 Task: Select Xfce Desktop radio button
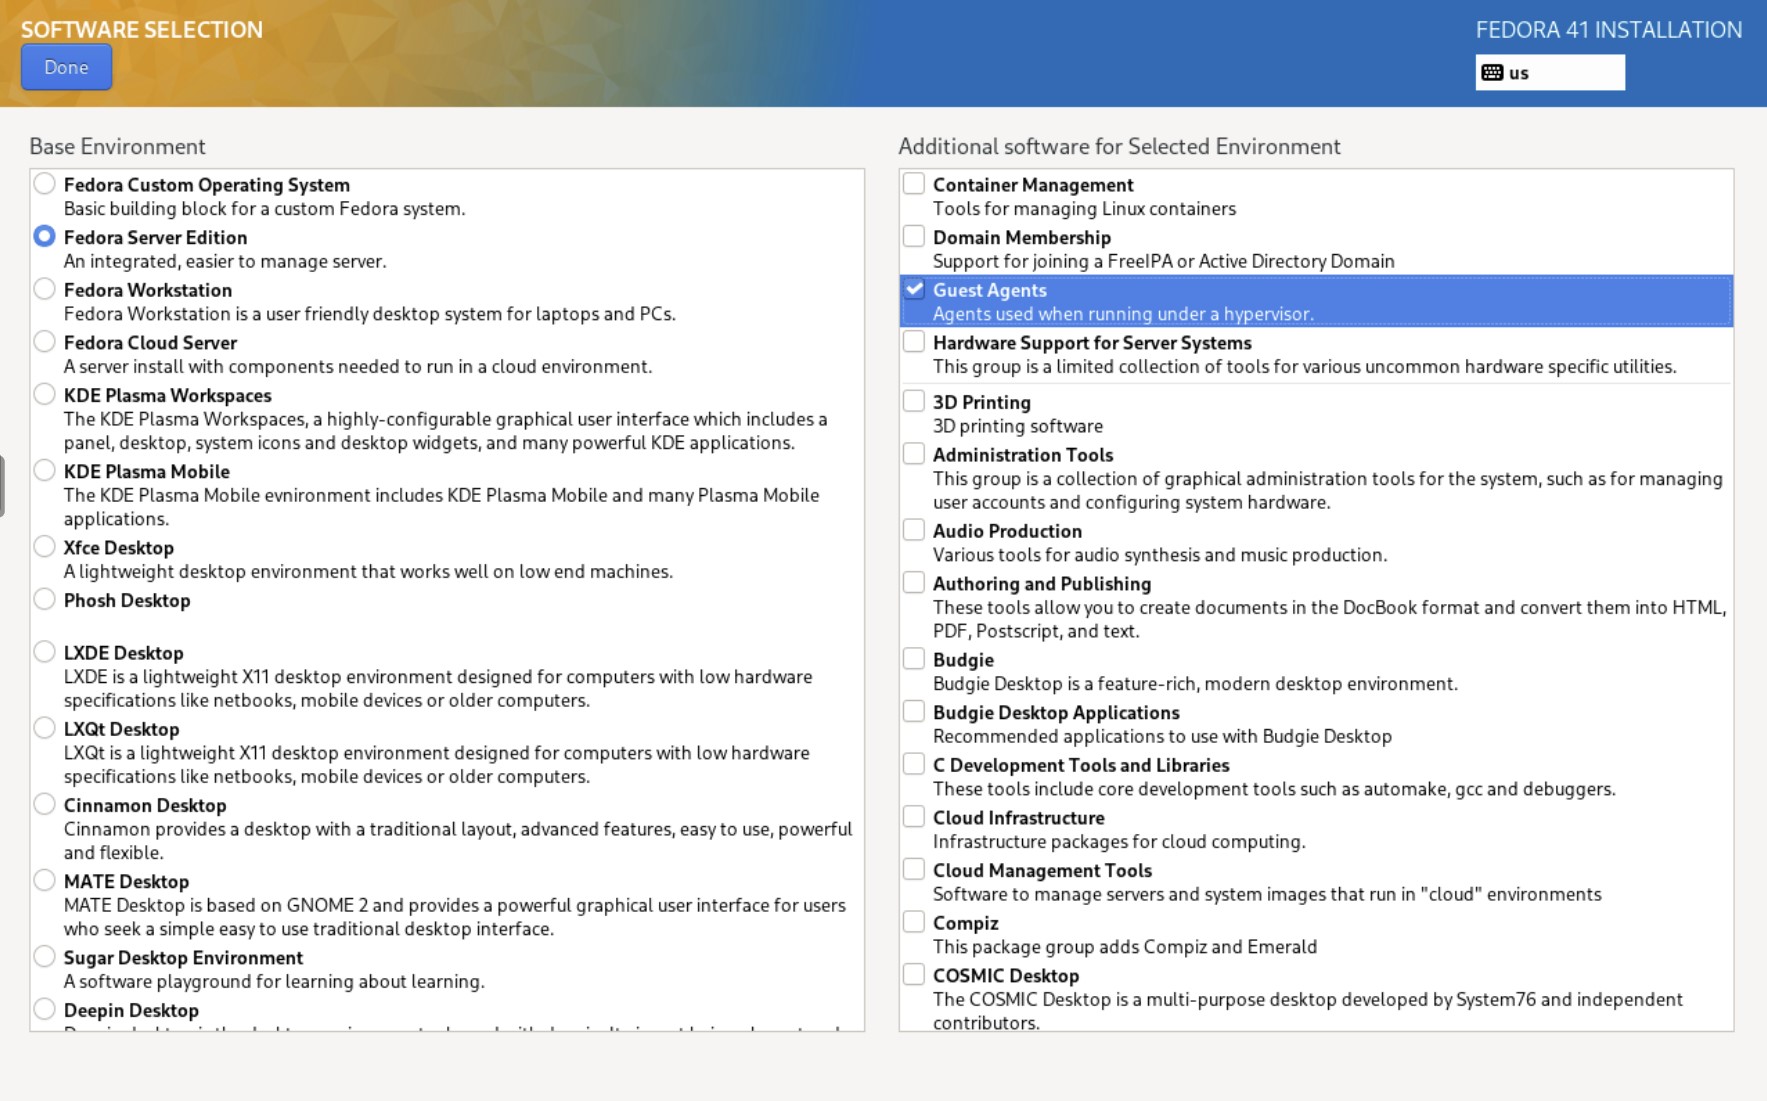coord(44,547)
